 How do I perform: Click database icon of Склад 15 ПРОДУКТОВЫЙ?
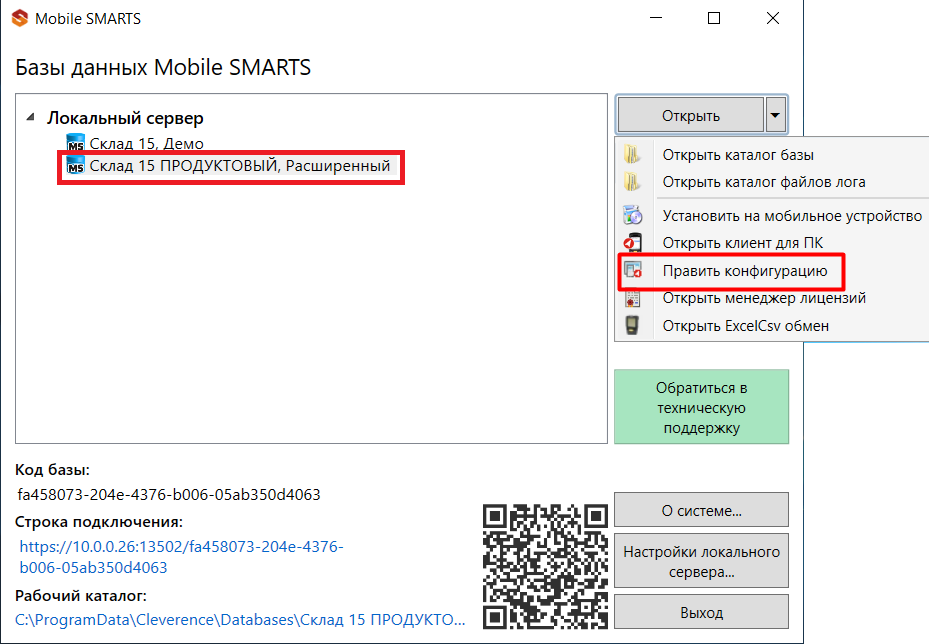coord(76,166)
